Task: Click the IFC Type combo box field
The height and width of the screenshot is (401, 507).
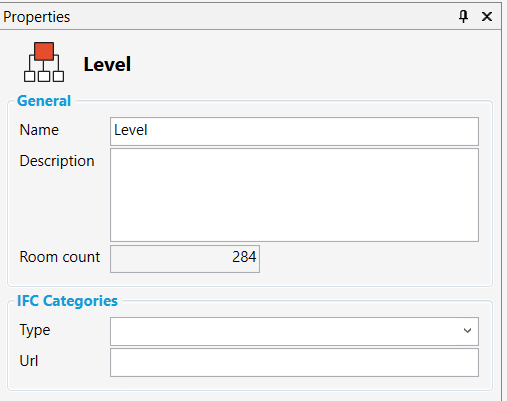Action: click(x=294, y=331)
